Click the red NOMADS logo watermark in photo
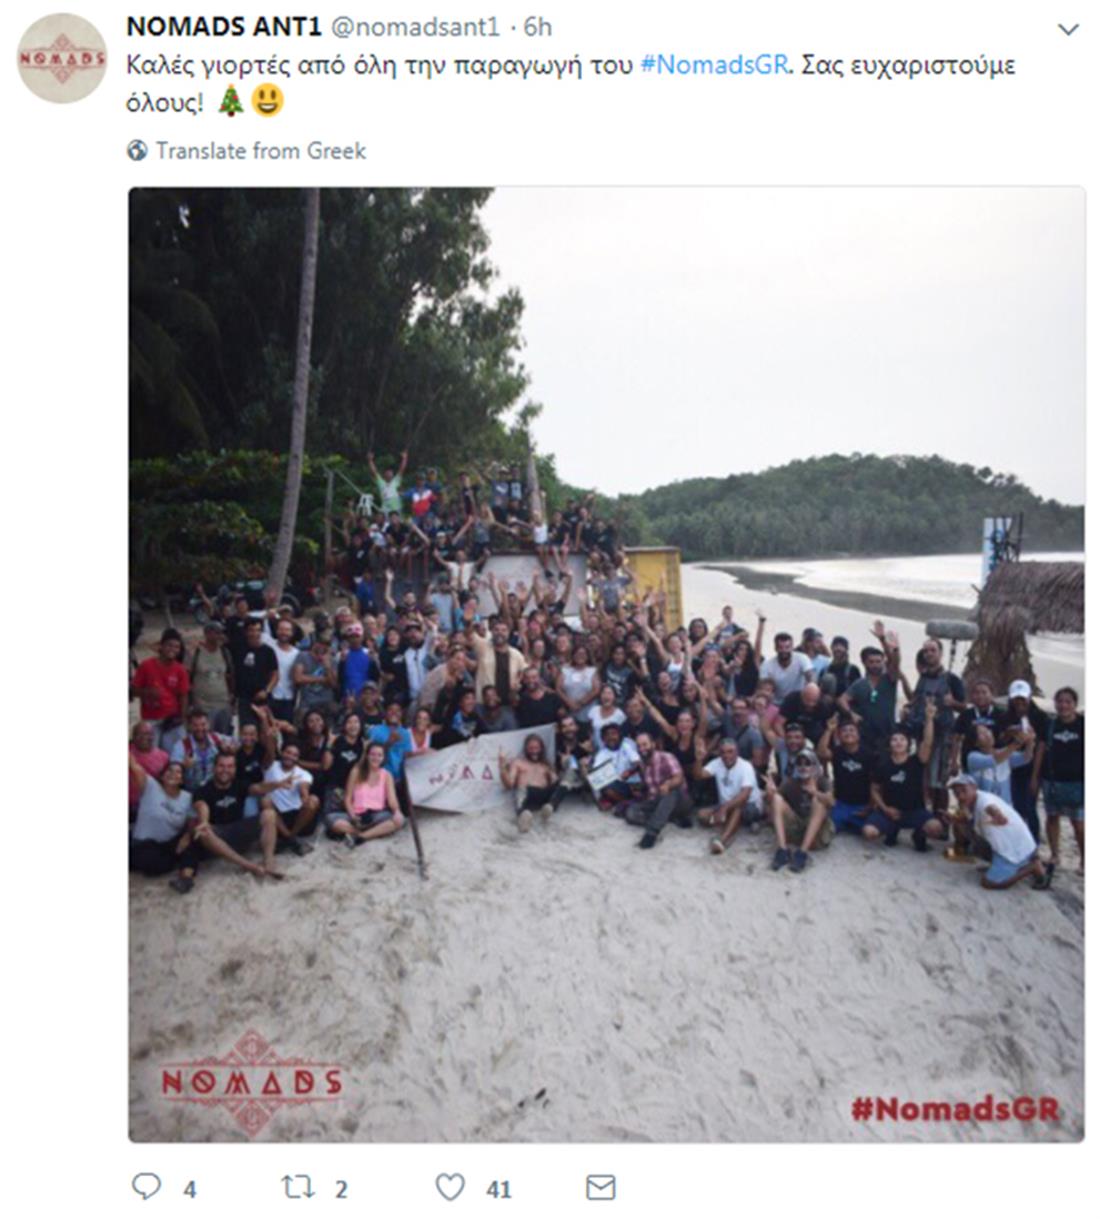This screenshot has height=1219, width=1100. [x=251, y=1083]
